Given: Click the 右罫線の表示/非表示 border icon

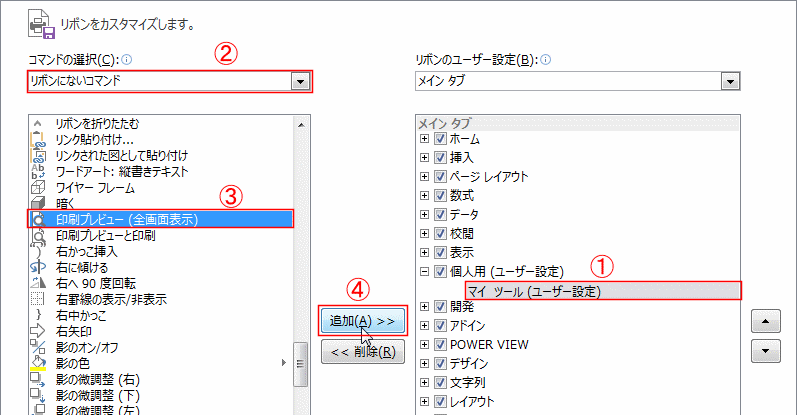Looking at the screenshot, I should pos(38,300).
